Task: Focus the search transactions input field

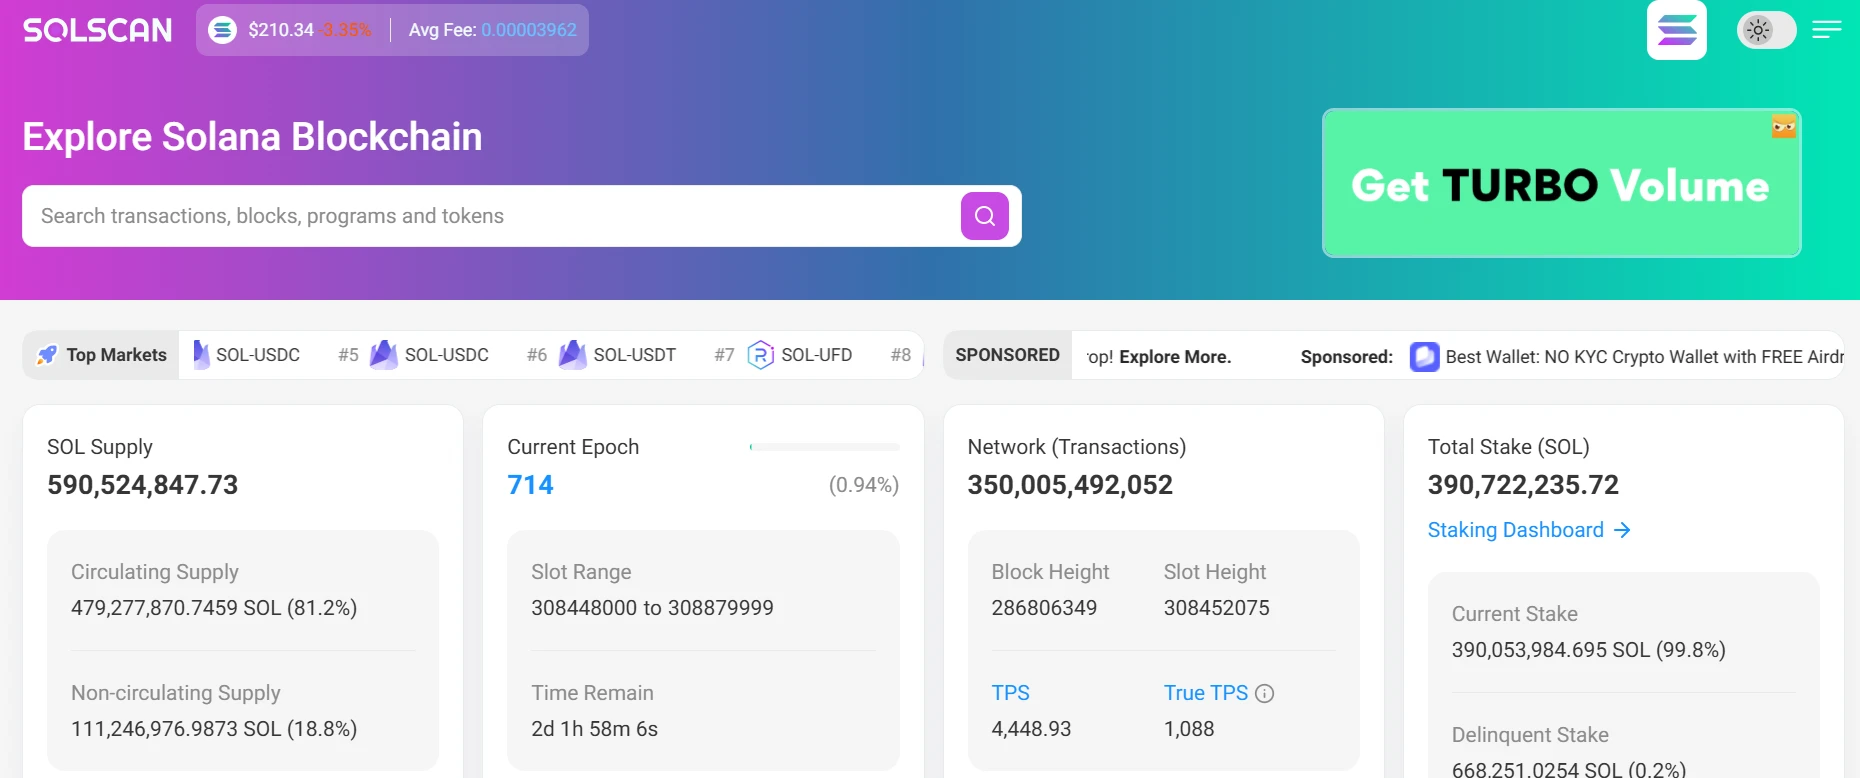Action: [x=490, y=216]
